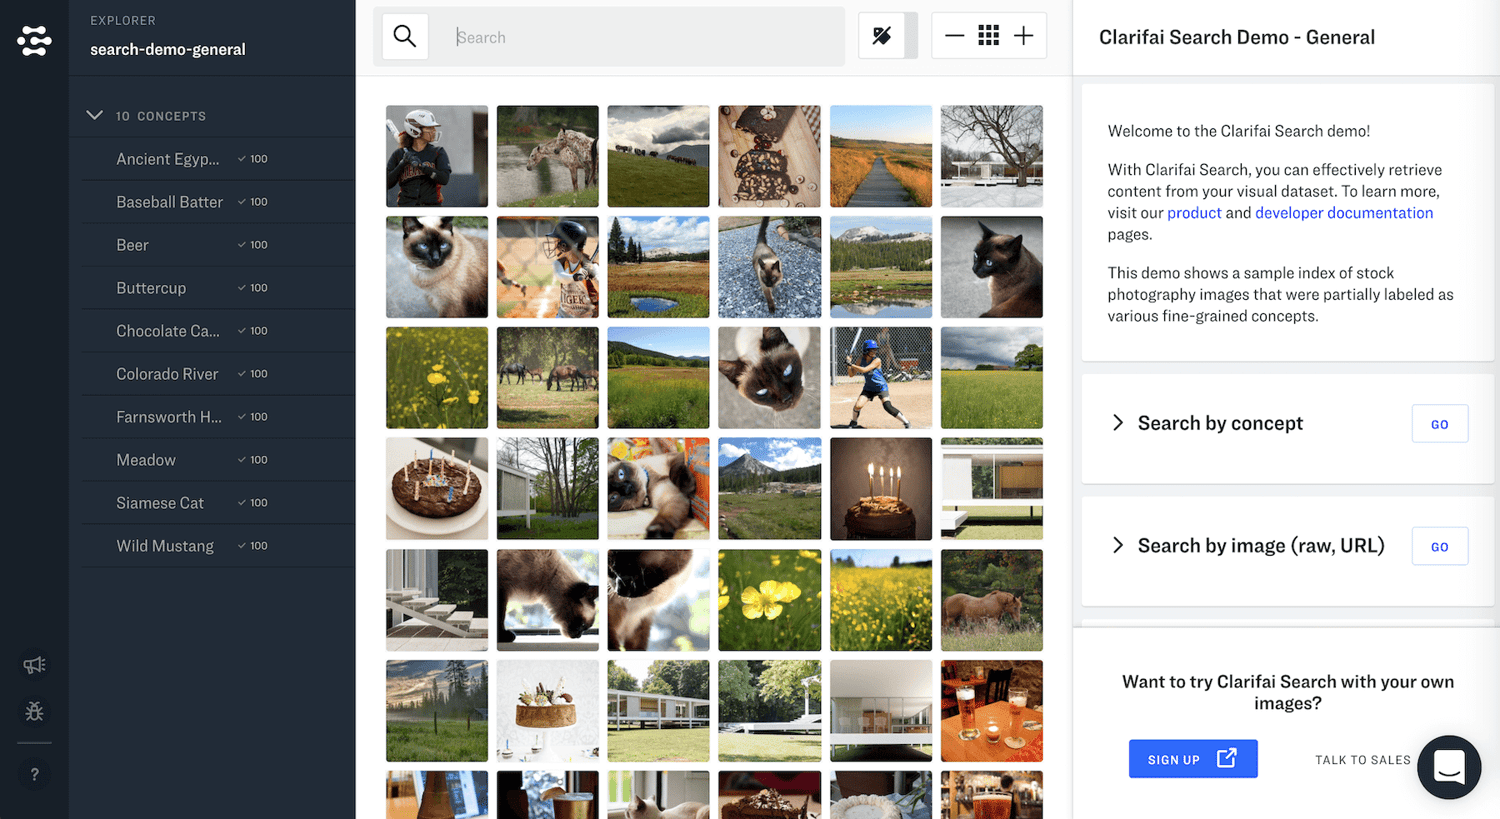Expand Search by image (raw, URL) section

(1118, 545)
